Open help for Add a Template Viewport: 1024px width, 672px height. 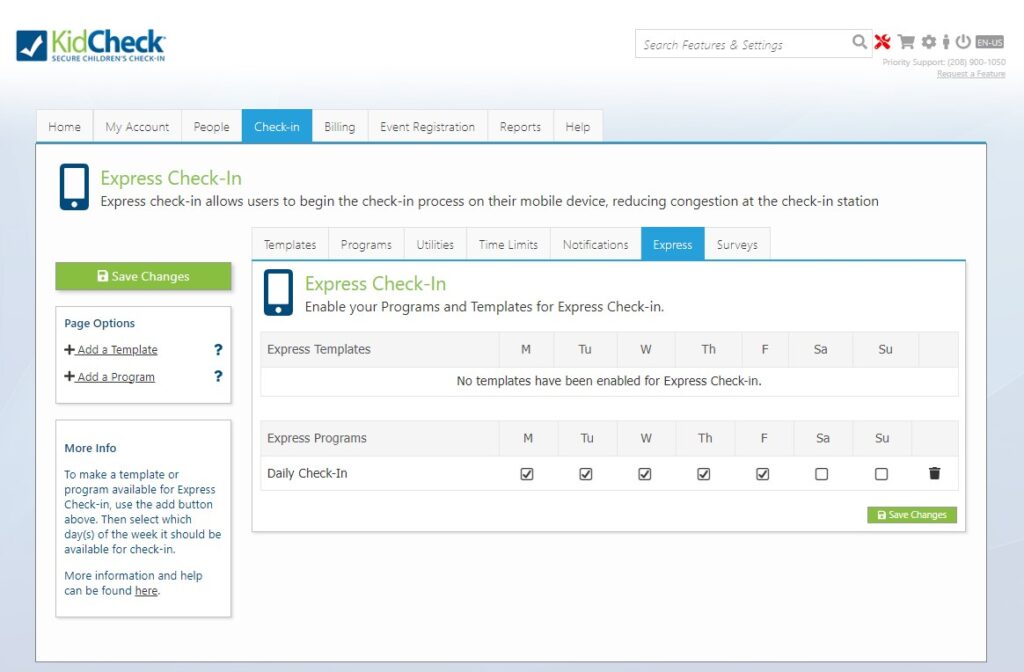(x=217, y=350)
